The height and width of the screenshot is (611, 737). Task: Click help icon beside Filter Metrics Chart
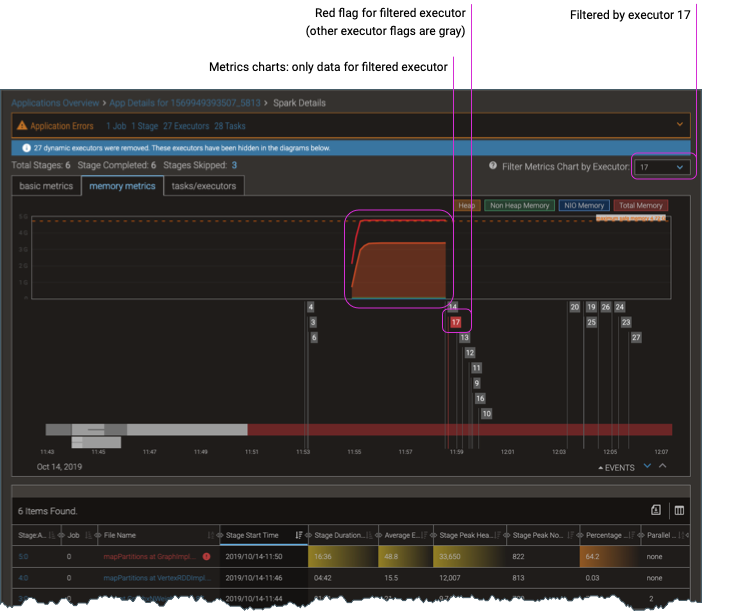tap(493, 165)
